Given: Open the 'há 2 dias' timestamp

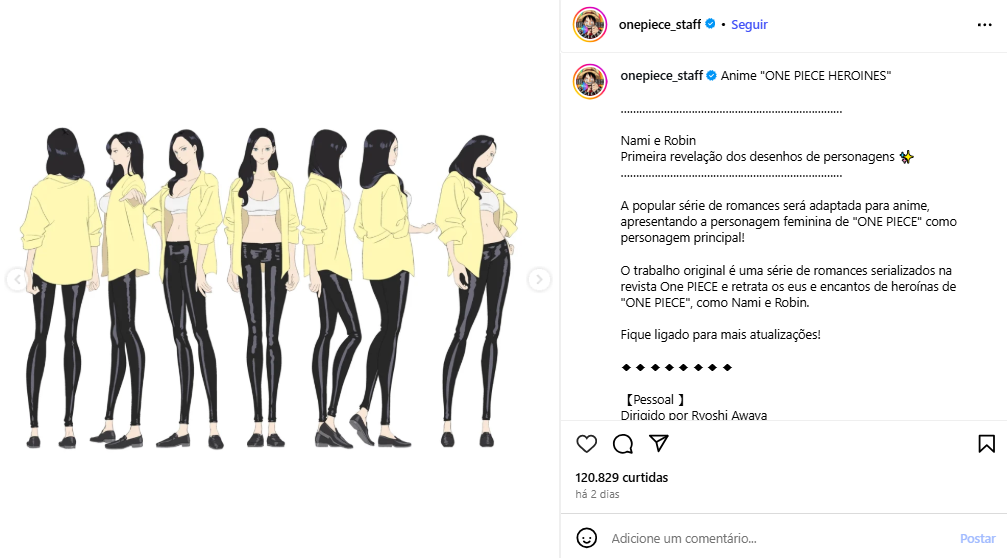Looking at the screenshot, I should pyautogui.click(x=597, y=494).
